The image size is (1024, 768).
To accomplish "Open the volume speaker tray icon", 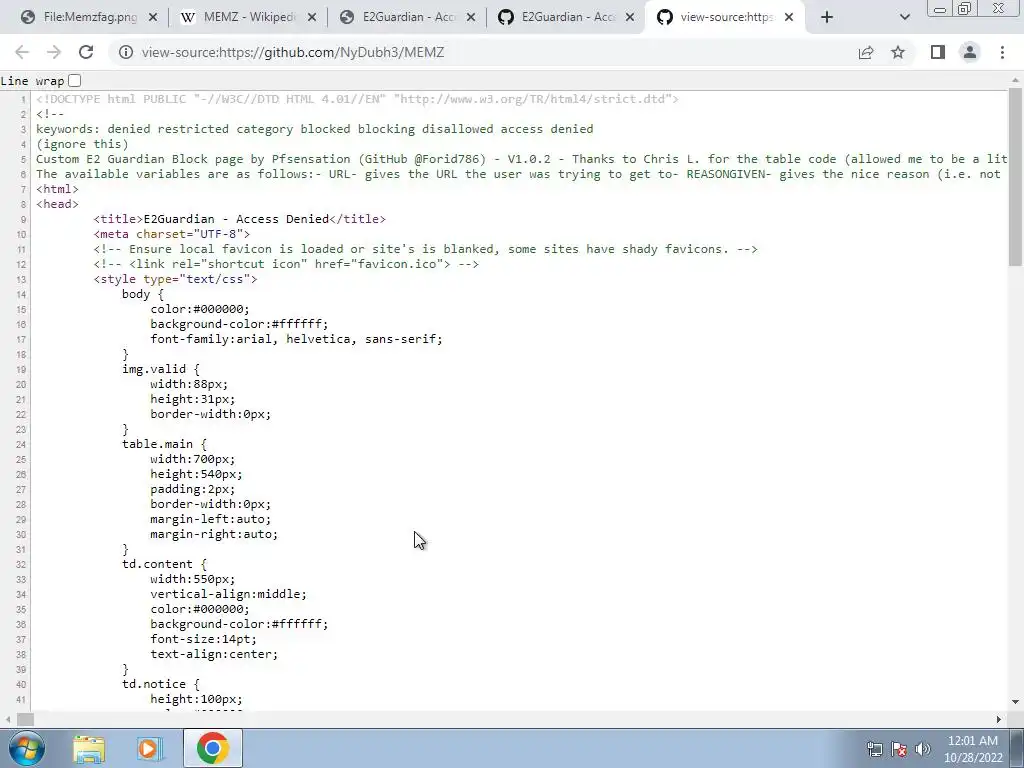I will (923, 749).
